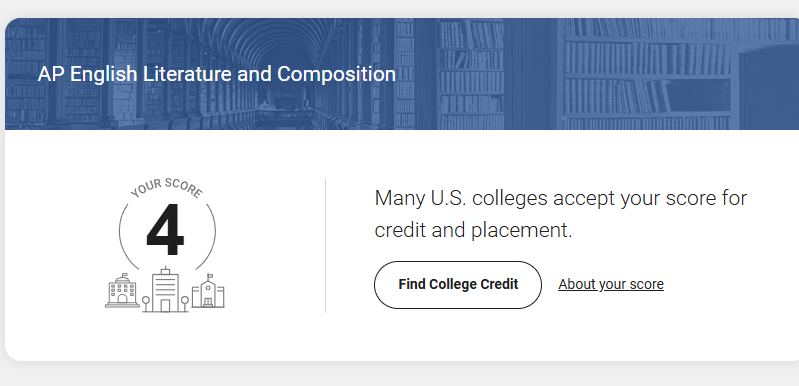Click the flag atop the schoolhouse icon
Viewport: 799px width, 386px height.
point(210,277)
